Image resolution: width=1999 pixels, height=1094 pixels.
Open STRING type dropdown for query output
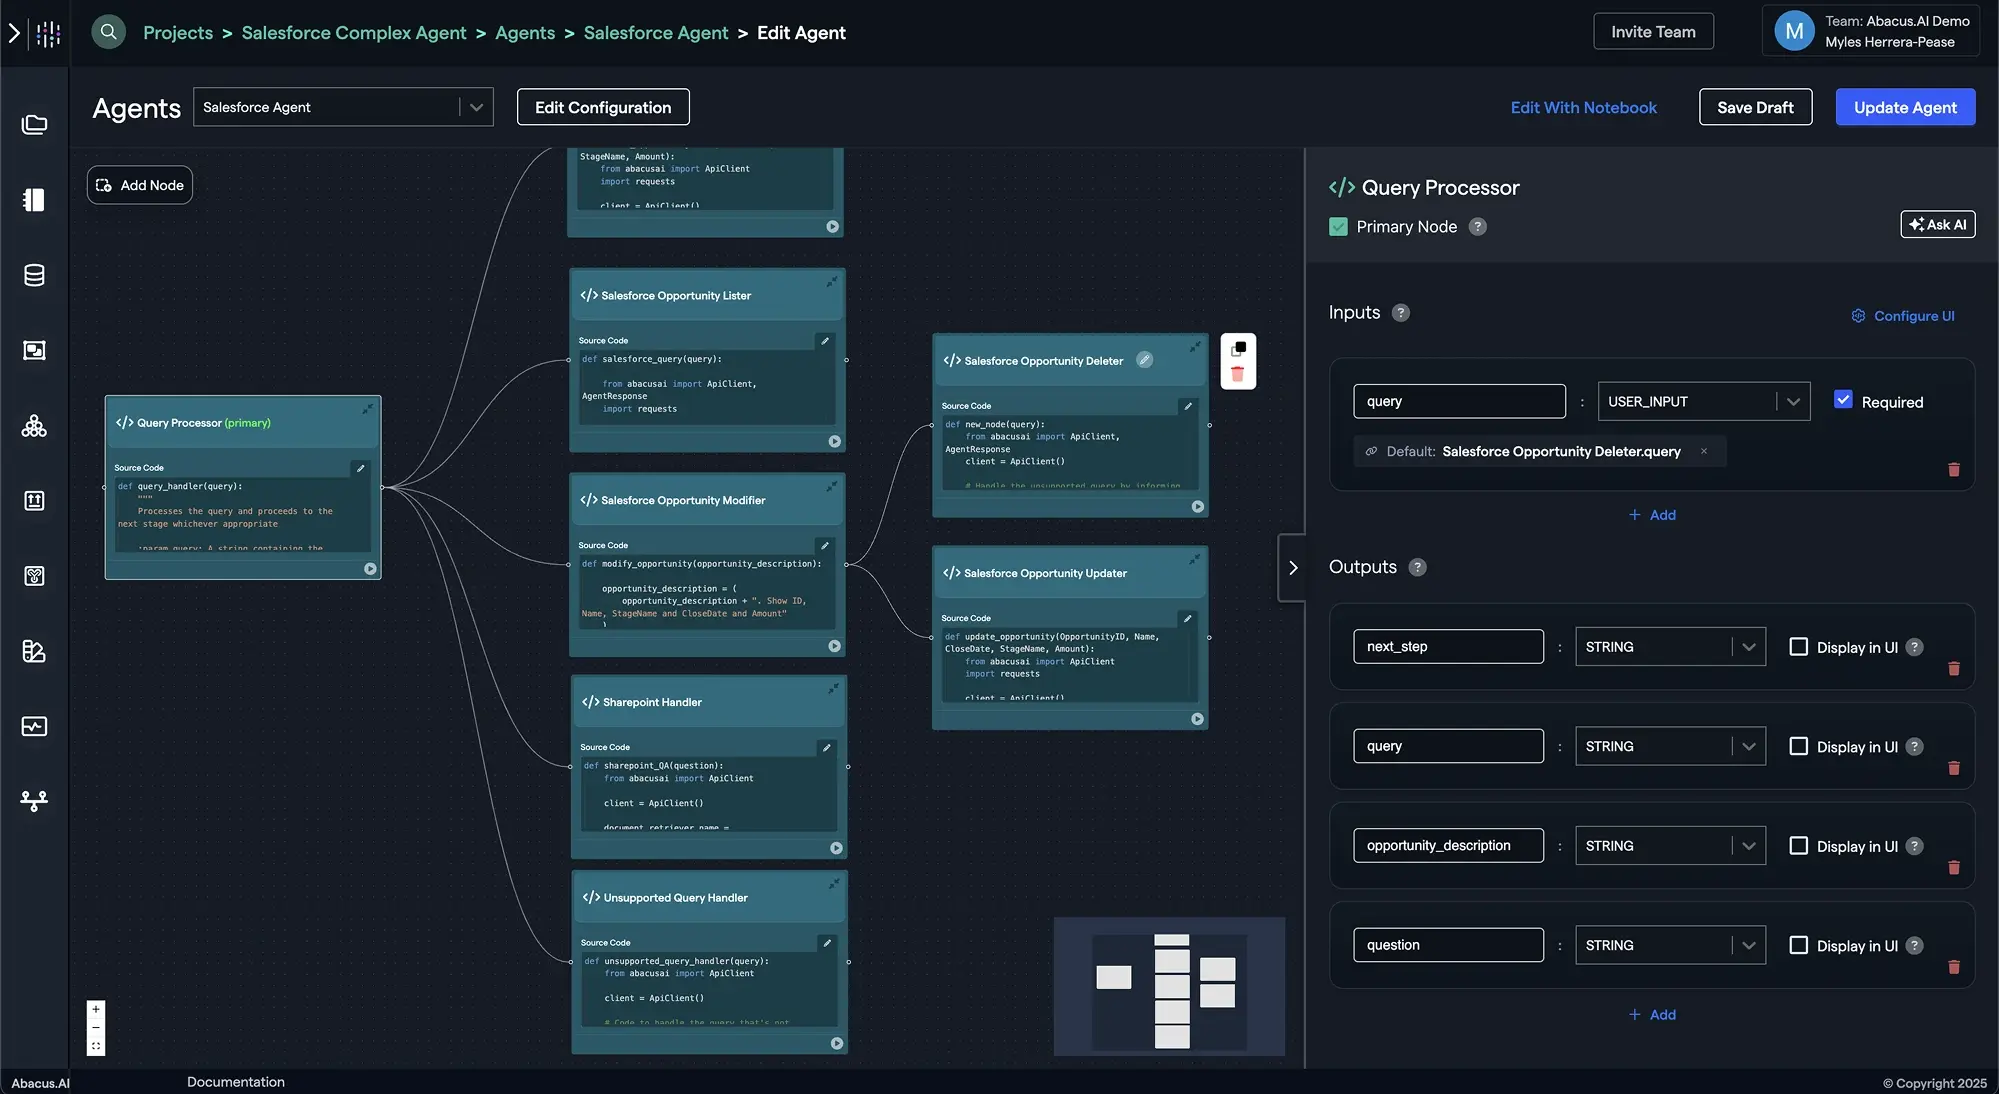click(1670, 746)
